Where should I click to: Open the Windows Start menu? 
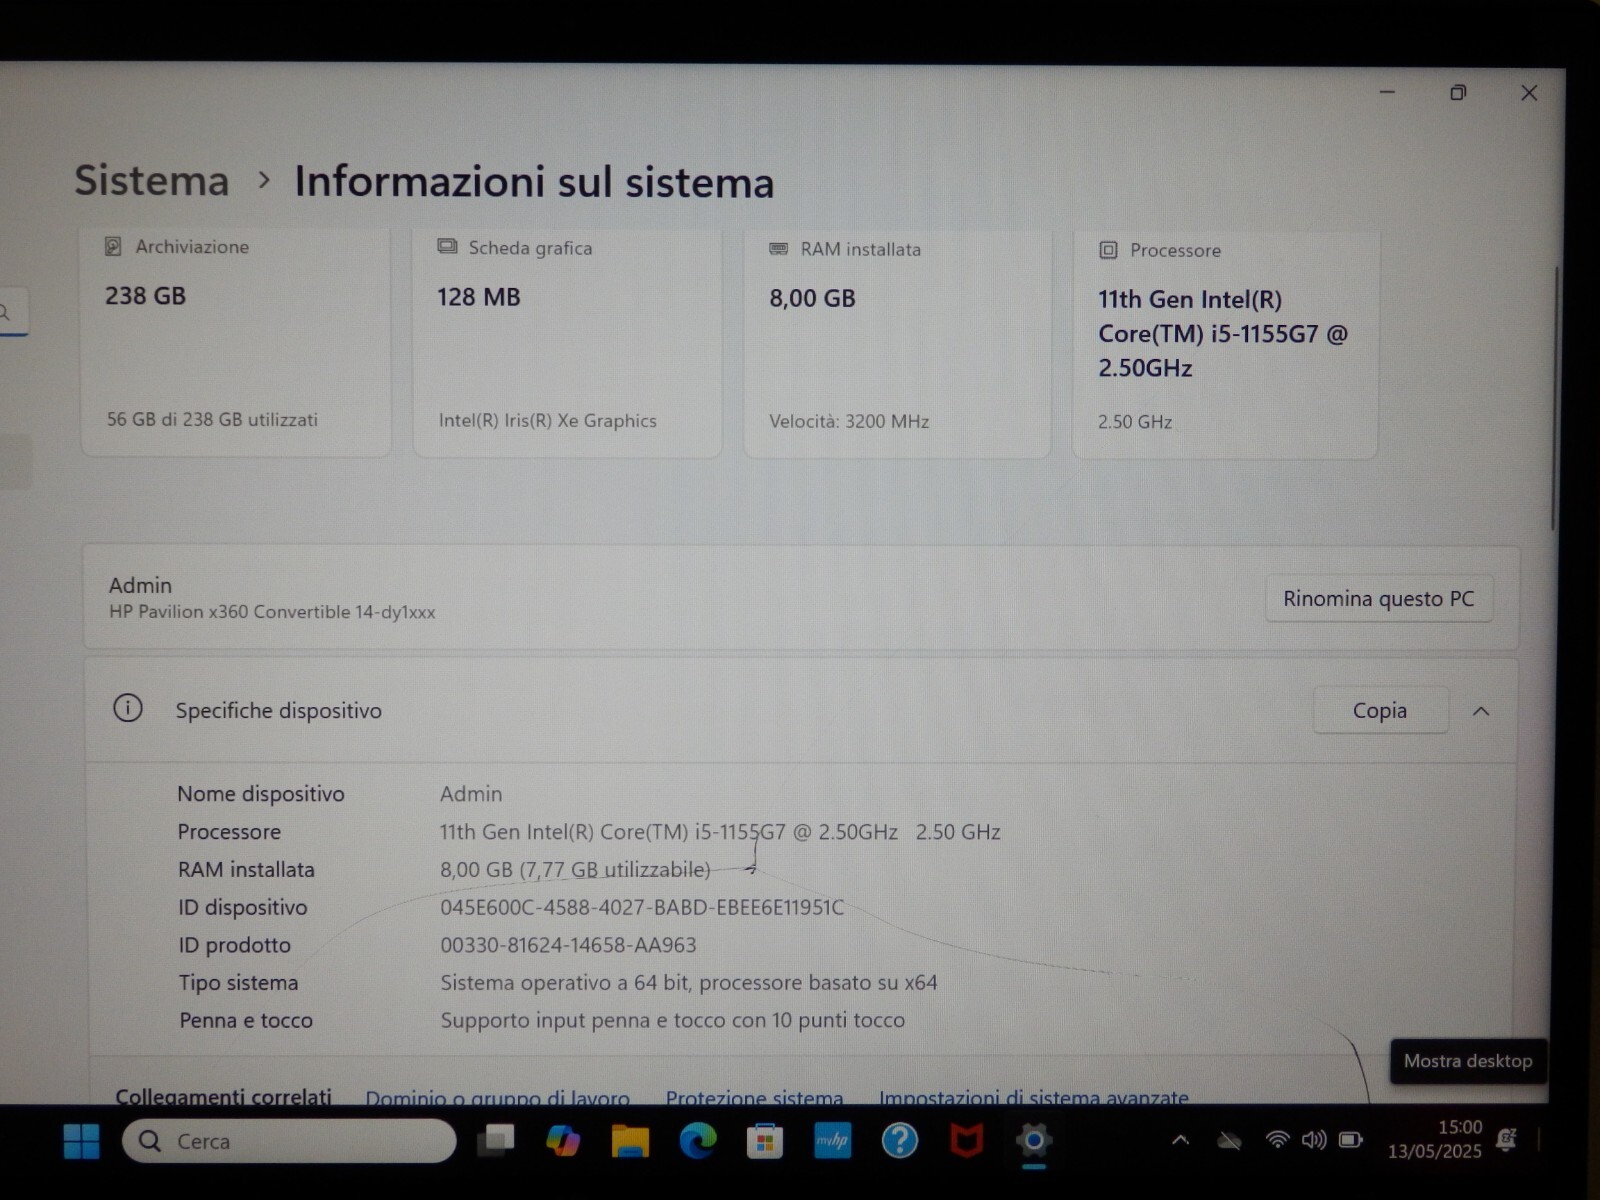point(81,1141)
